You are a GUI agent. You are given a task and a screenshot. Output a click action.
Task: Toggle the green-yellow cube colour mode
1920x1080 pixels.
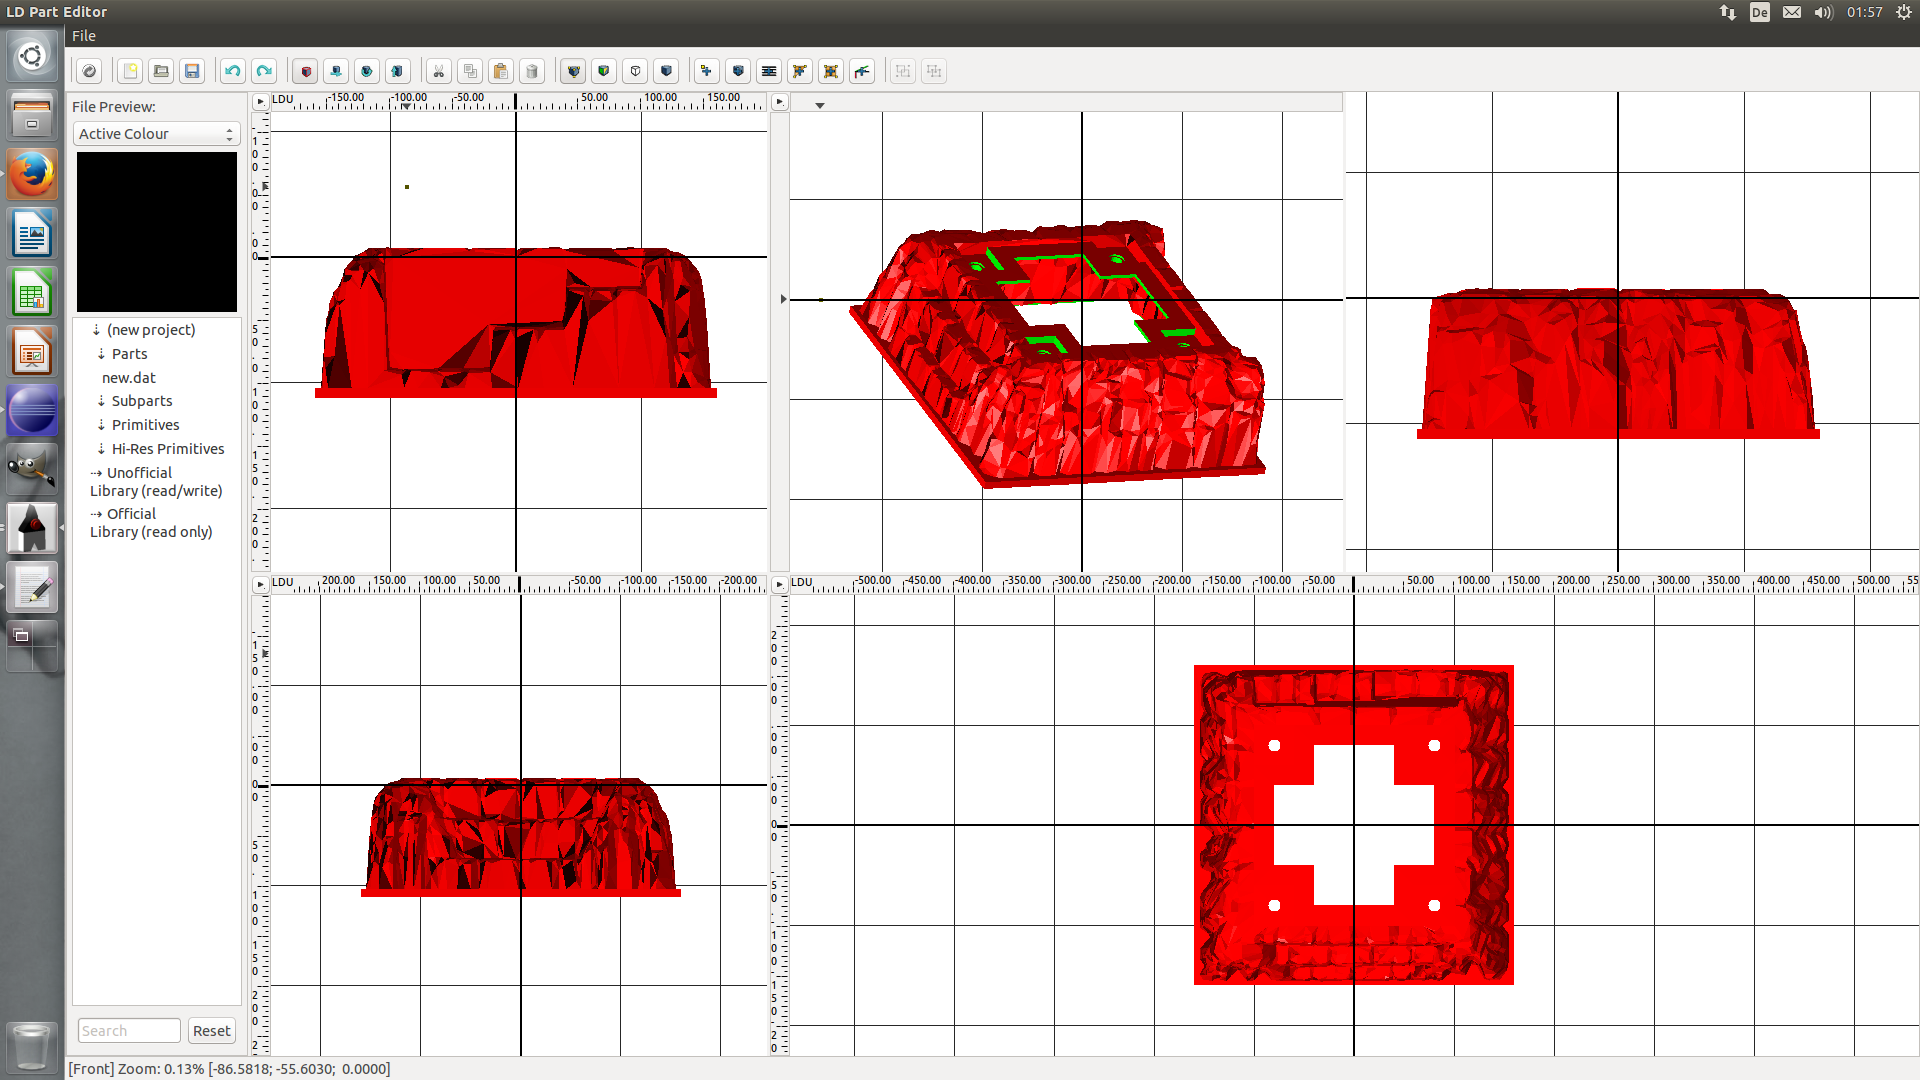(x=604, y=71)
